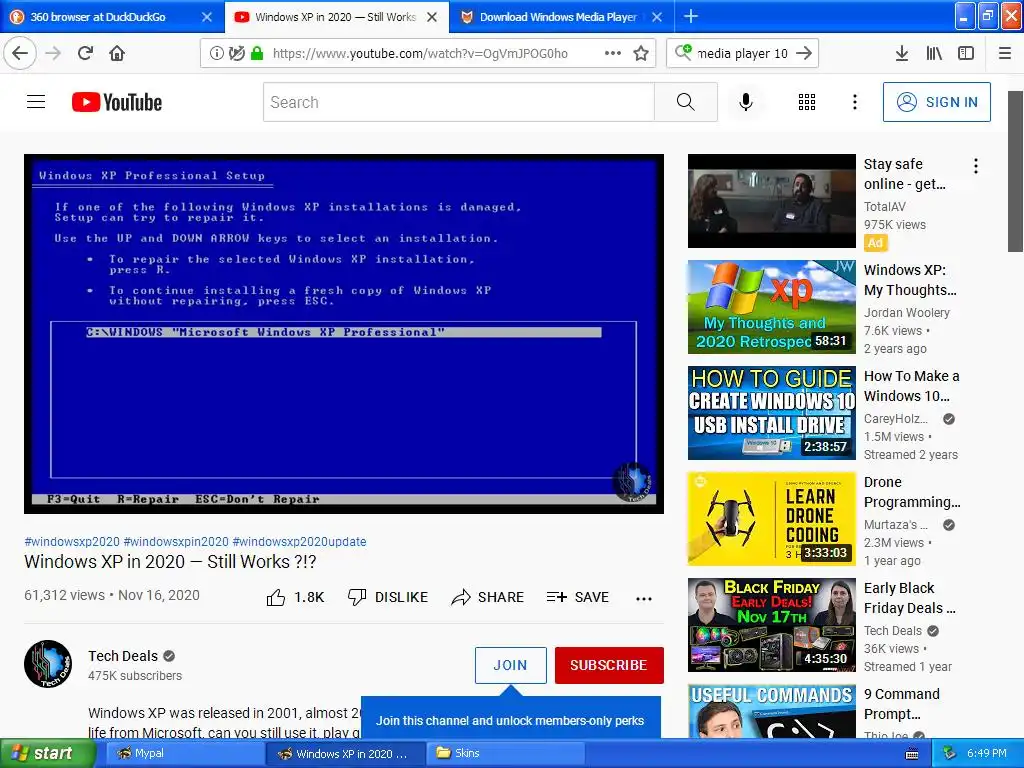Click the browser address bar URL
The width and height of the screenshot is (1024, 768).
(421, 54)
